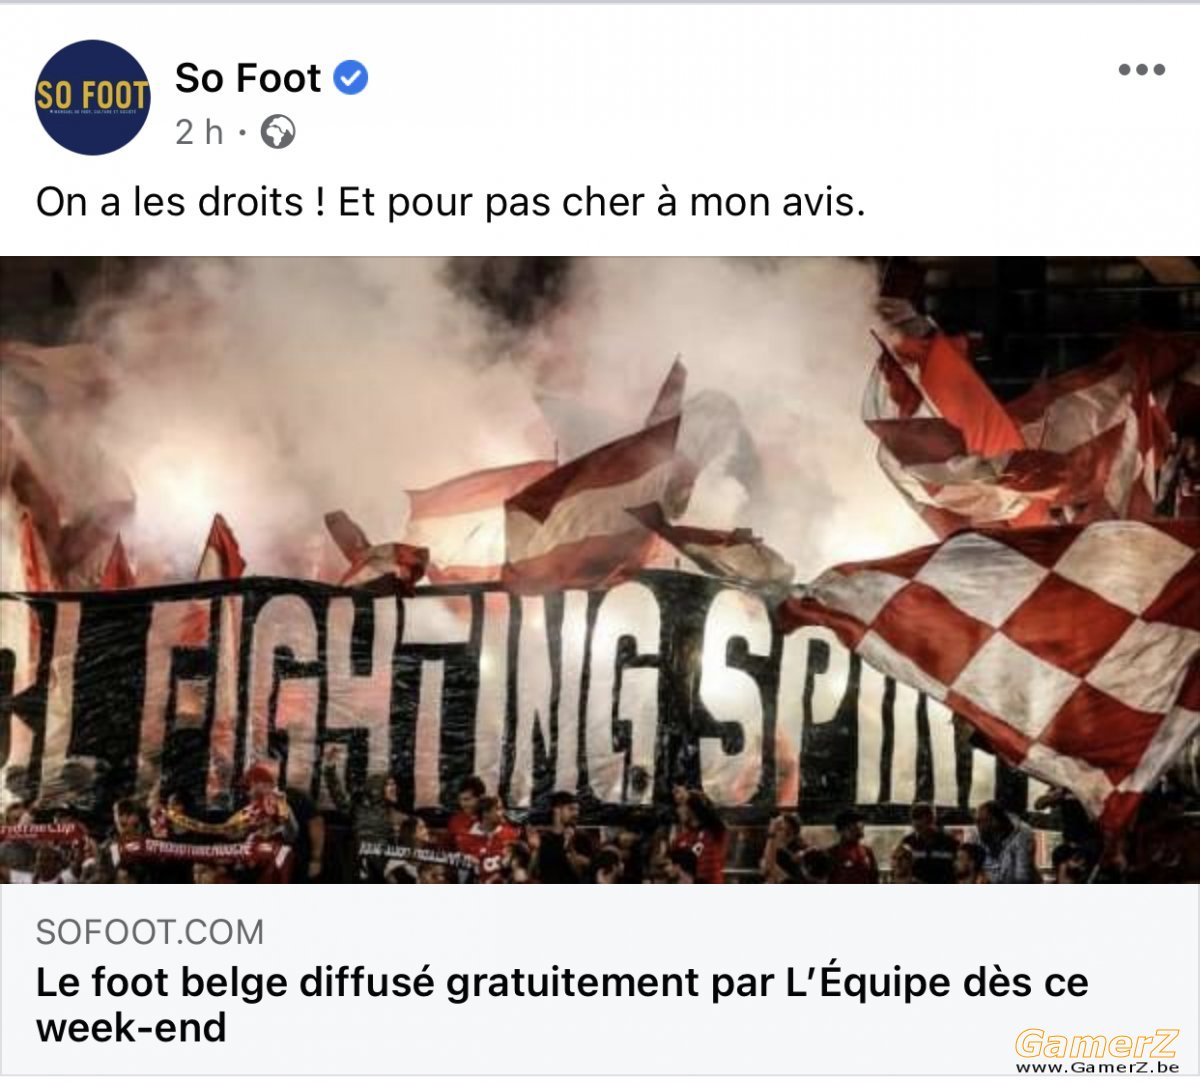Open the So Foot page name
The width and height of the screenshot is (1200, 1083).
(x=248, y=78)
